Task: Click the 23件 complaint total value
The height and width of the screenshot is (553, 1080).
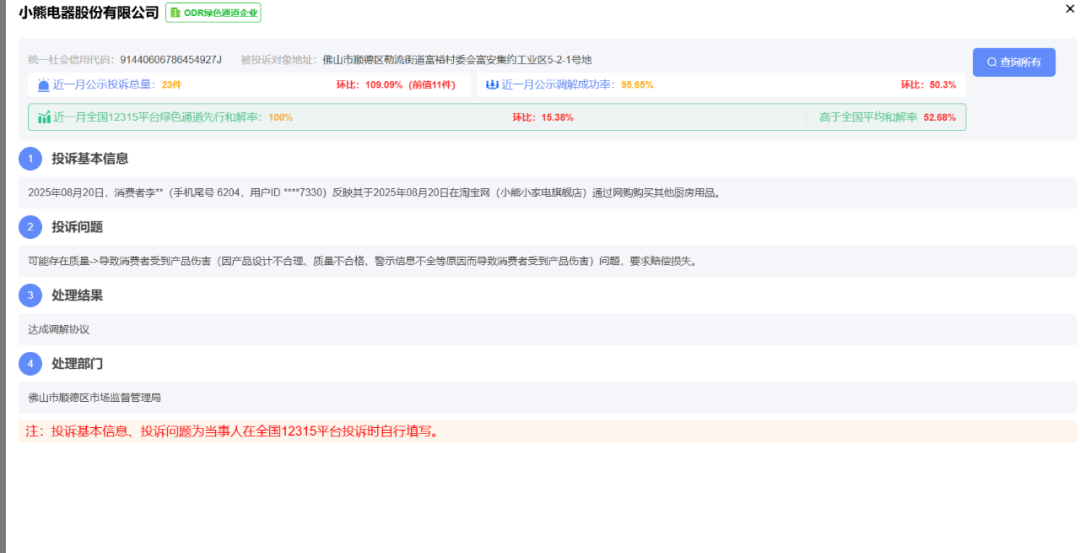Action: pos(171,85)
